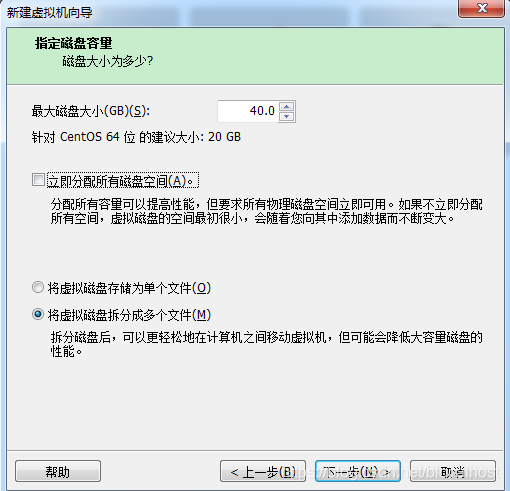This screenshot has width=510, height=491.
Task: Continue with the 下一步(N) button
Action: tap(358, 471)
